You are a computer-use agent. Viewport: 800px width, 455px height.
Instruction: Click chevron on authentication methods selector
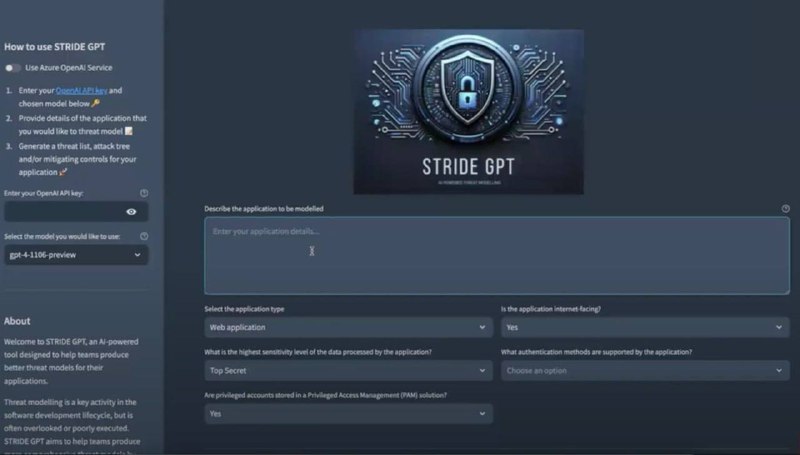(779, 370)
